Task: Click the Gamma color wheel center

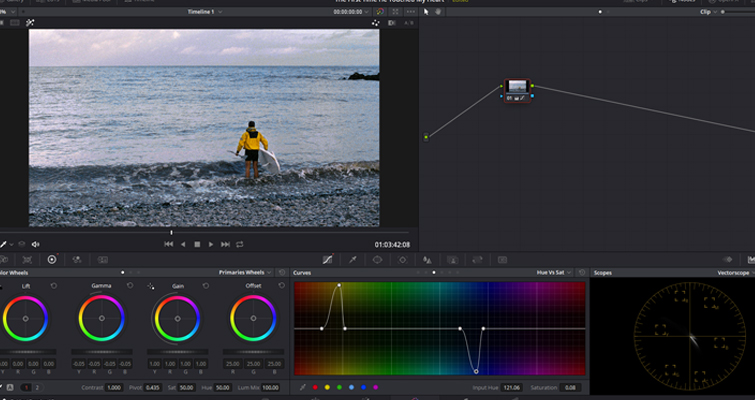Action: (102, 319)
